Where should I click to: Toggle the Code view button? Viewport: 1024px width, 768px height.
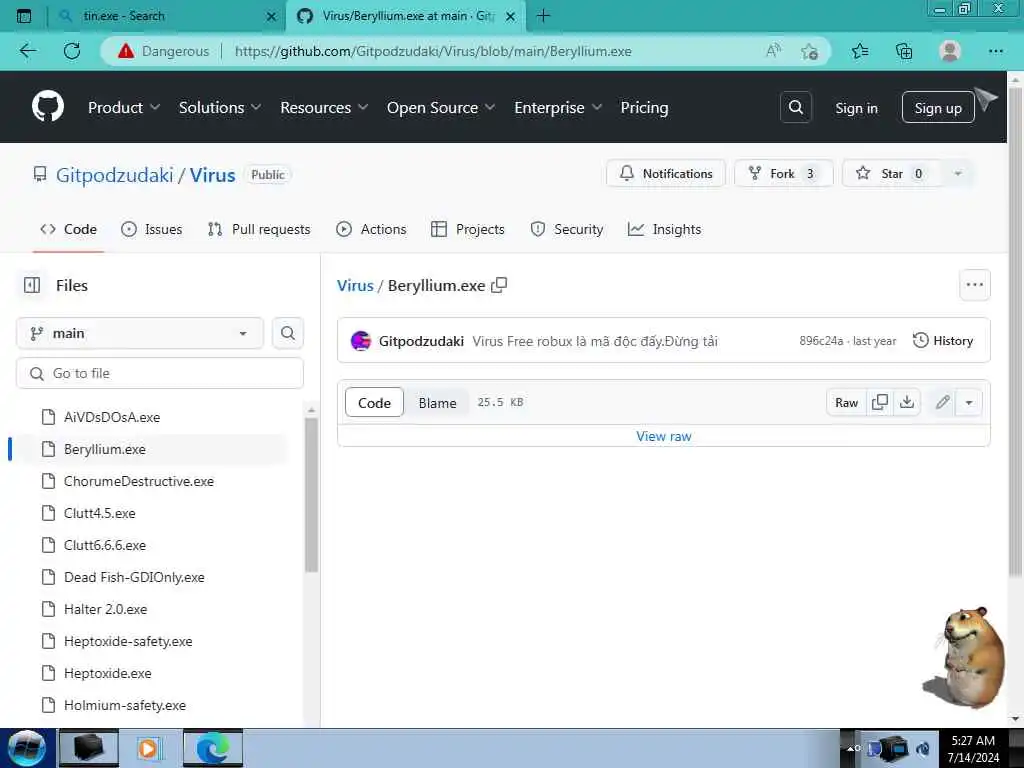click(374, 403)
